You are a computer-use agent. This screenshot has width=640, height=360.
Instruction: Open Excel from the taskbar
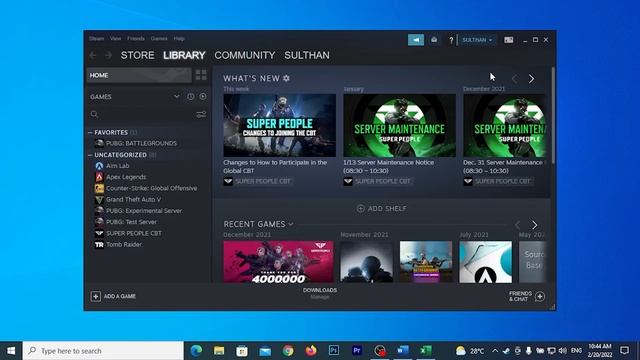pyautogui.click(x=426, y=350)
